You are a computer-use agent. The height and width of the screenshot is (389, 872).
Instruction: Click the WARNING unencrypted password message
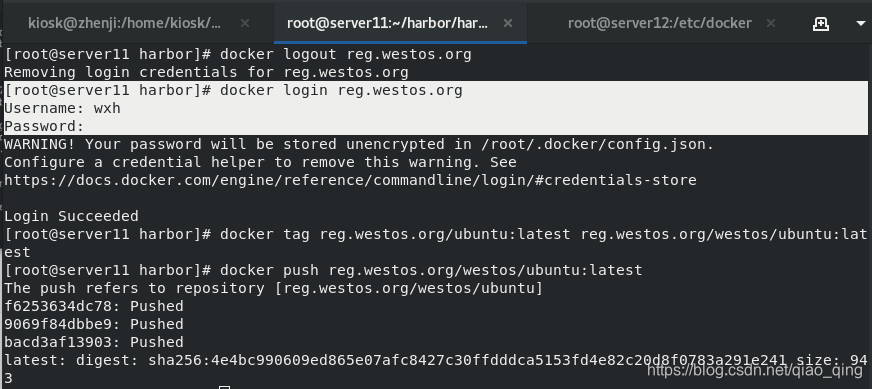[x=359, y=145]
